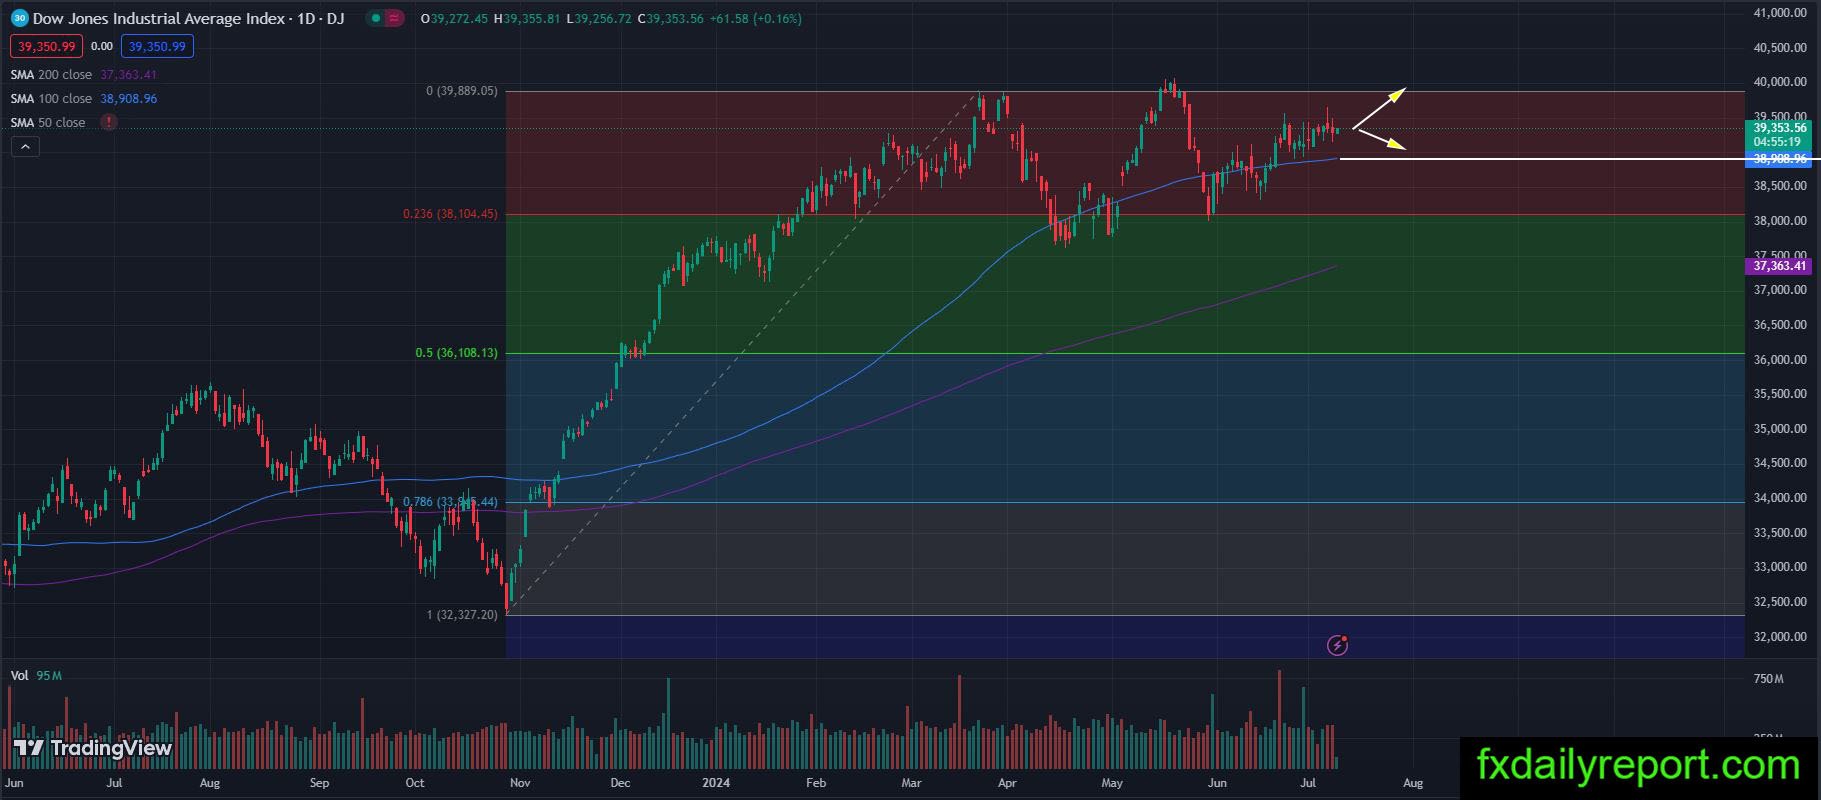The width and height of the screenshot is (1821, 800).
Task: Click the 41,000.00 price axis label
Action: pyautogui.click(x=1780, y=13)
